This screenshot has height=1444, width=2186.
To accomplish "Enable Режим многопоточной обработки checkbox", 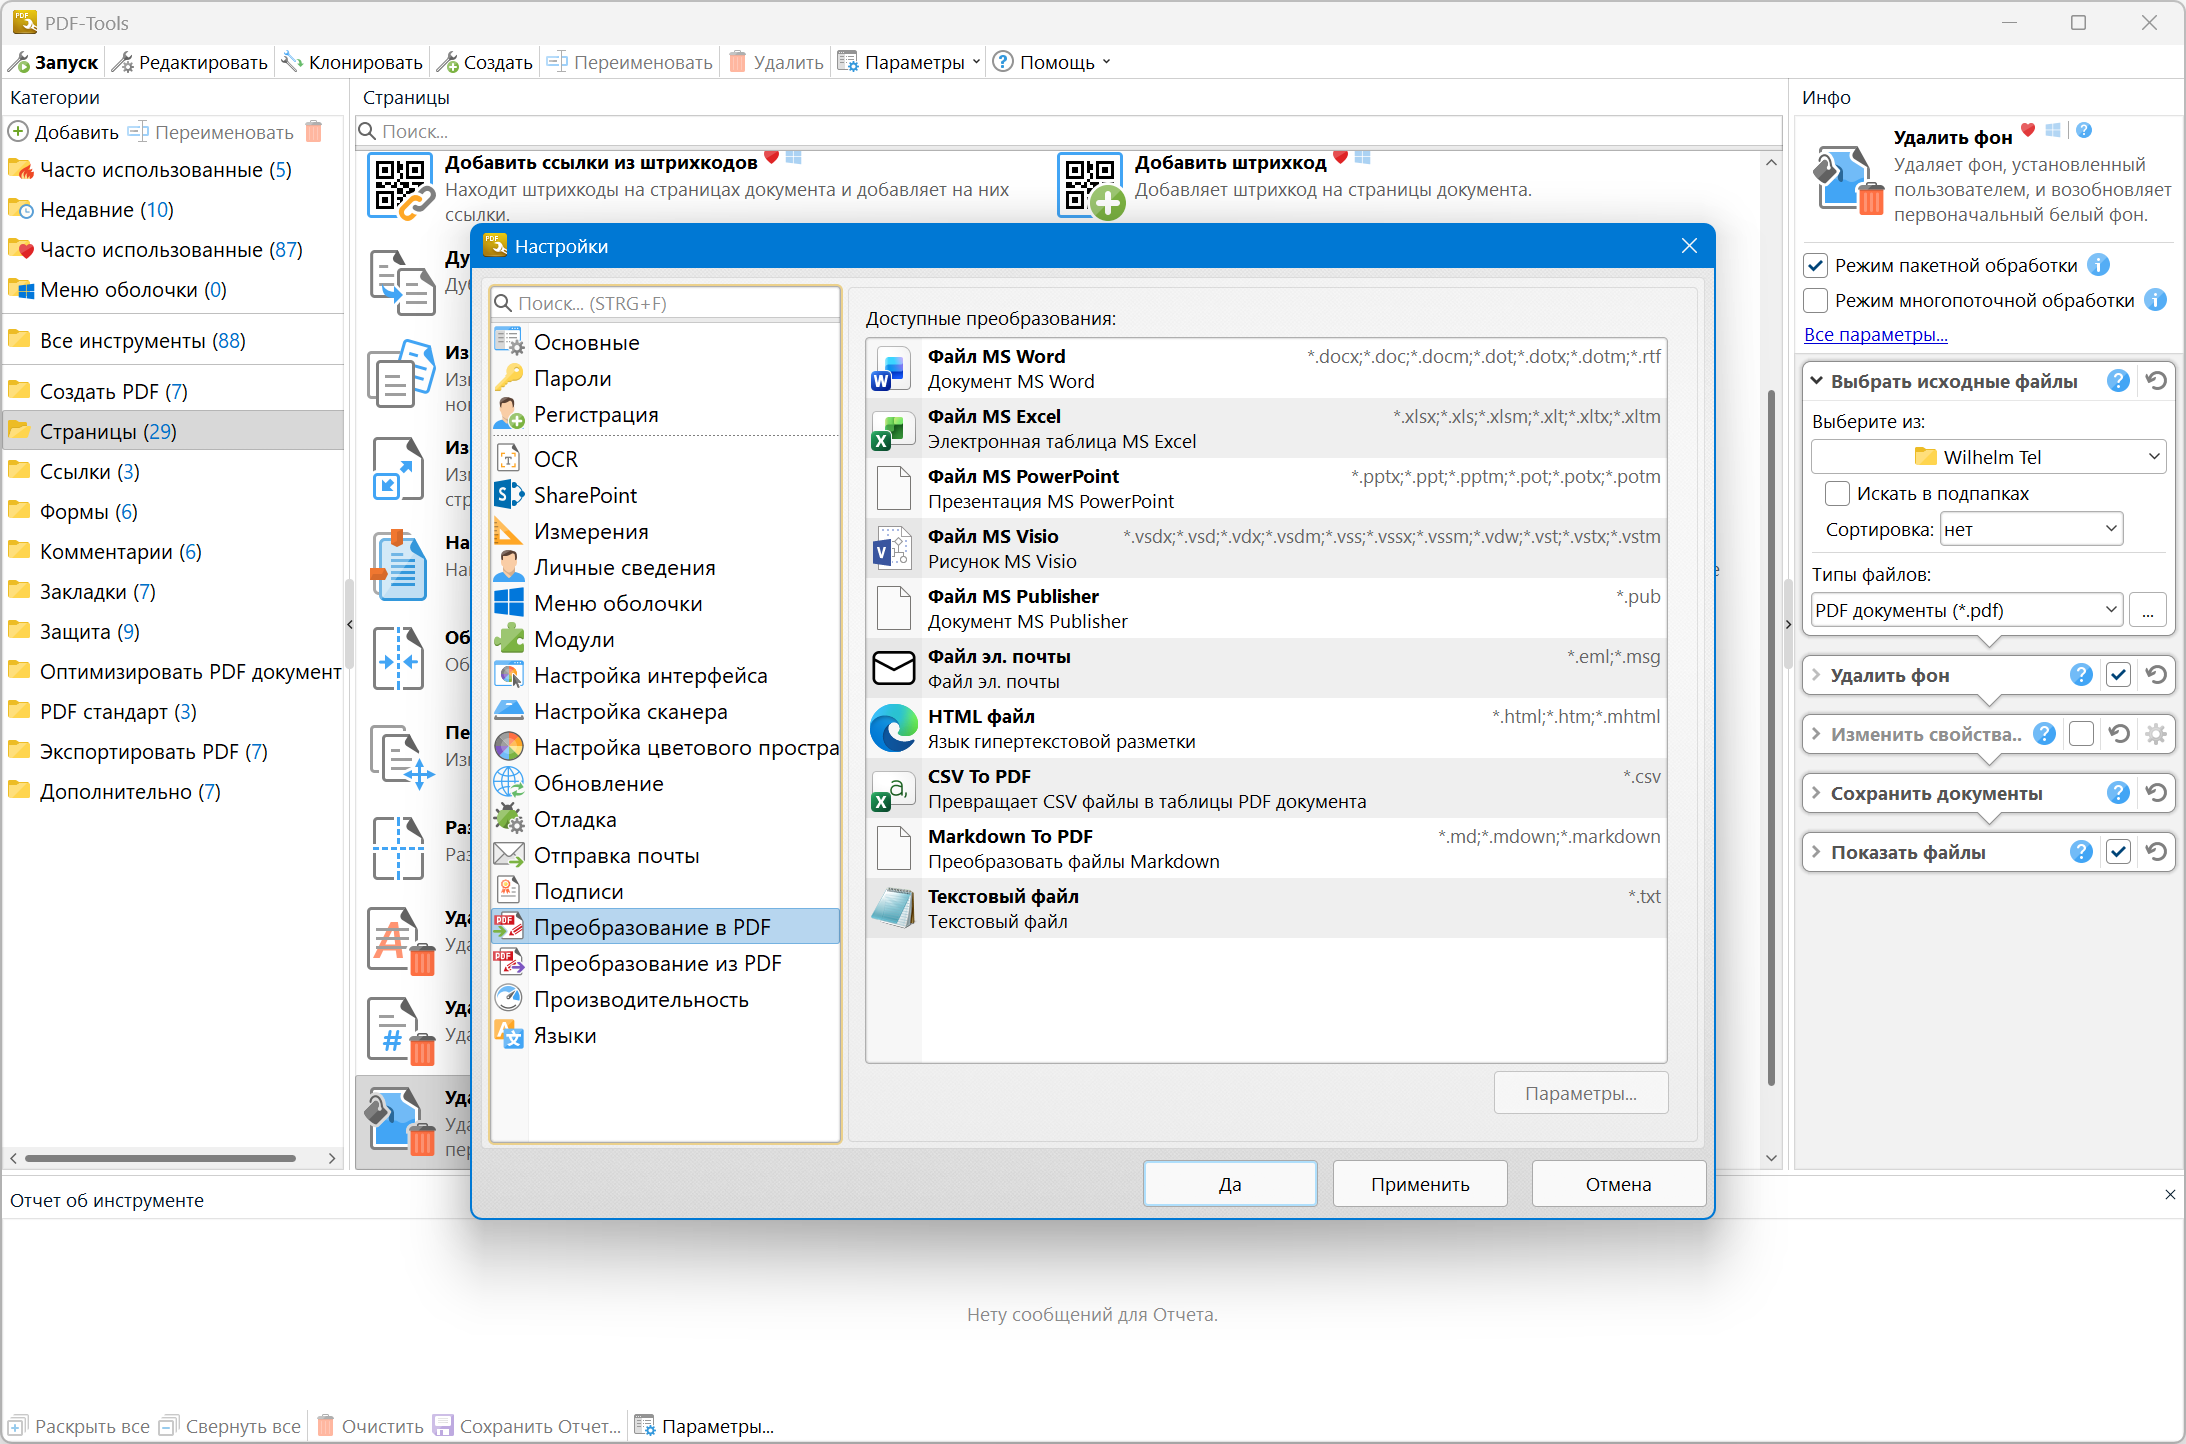I will 1816,300.
